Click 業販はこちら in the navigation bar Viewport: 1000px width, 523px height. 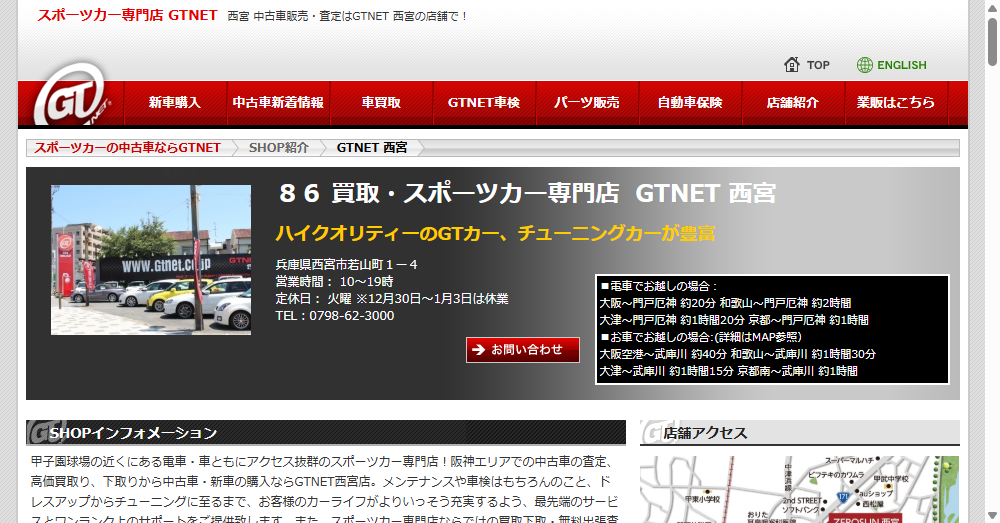click(896, 103)
